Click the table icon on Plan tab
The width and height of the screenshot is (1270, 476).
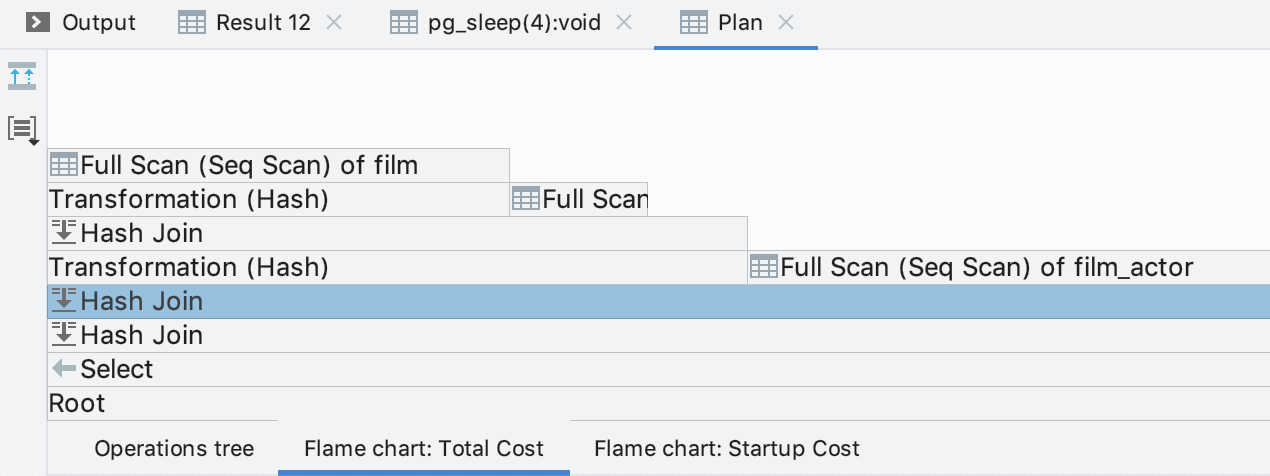click(x=694, y=22)
